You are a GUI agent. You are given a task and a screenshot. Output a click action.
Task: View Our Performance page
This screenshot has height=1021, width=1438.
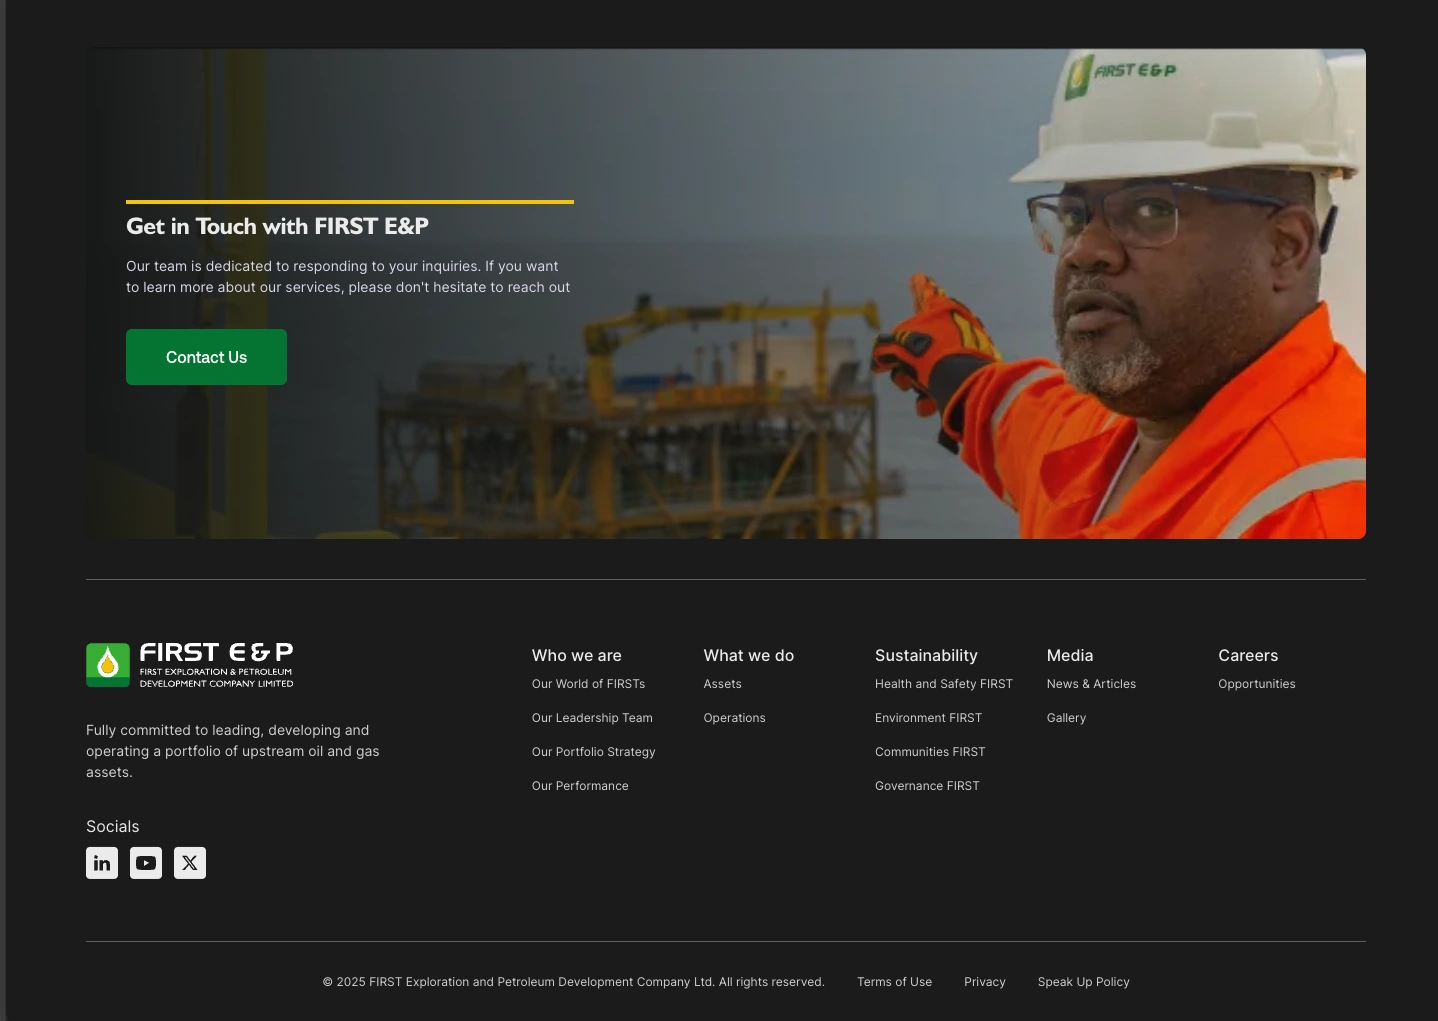(x=580, y=786)
